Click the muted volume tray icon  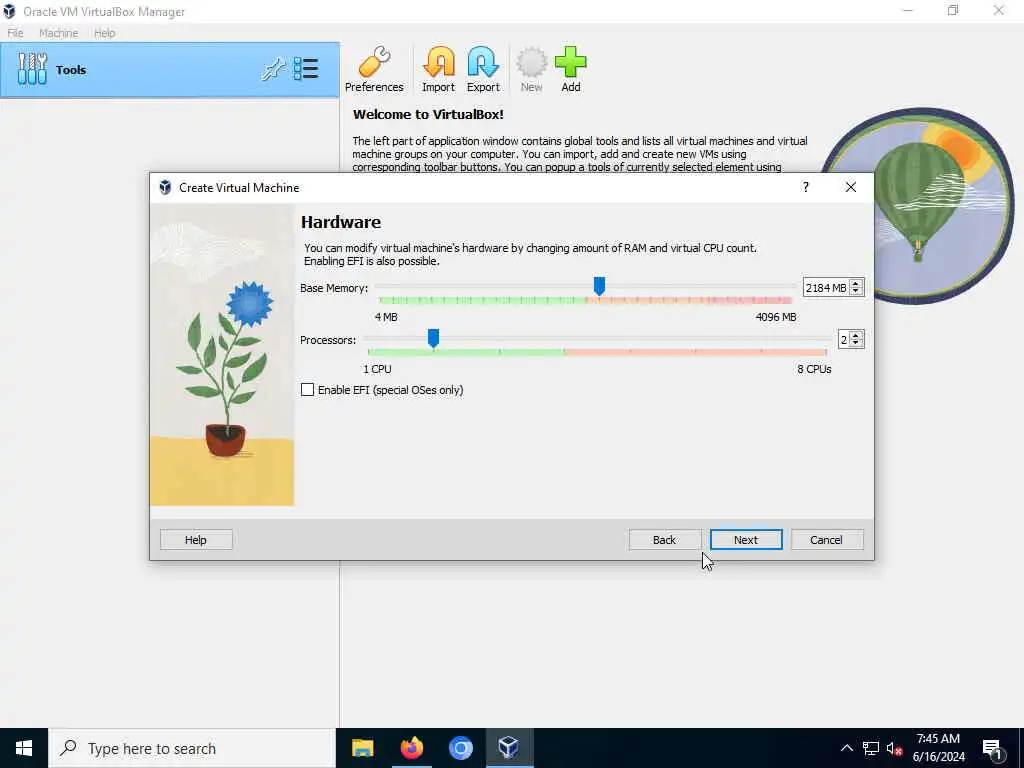(x=895, y=748)
